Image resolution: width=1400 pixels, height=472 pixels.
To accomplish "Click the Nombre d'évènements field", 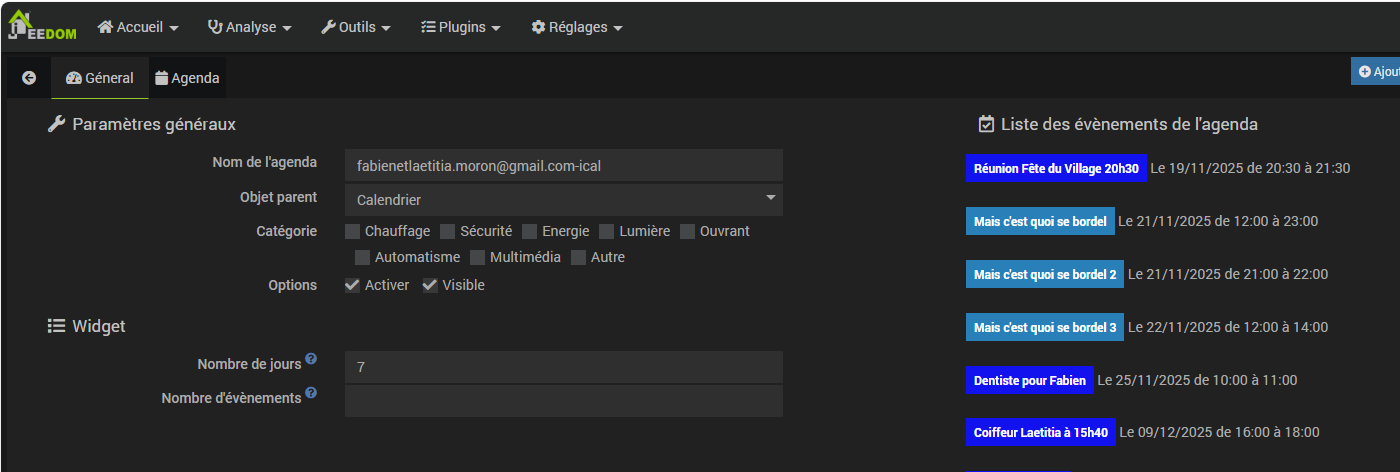I will pyautogui.click(x=564, y=401).
